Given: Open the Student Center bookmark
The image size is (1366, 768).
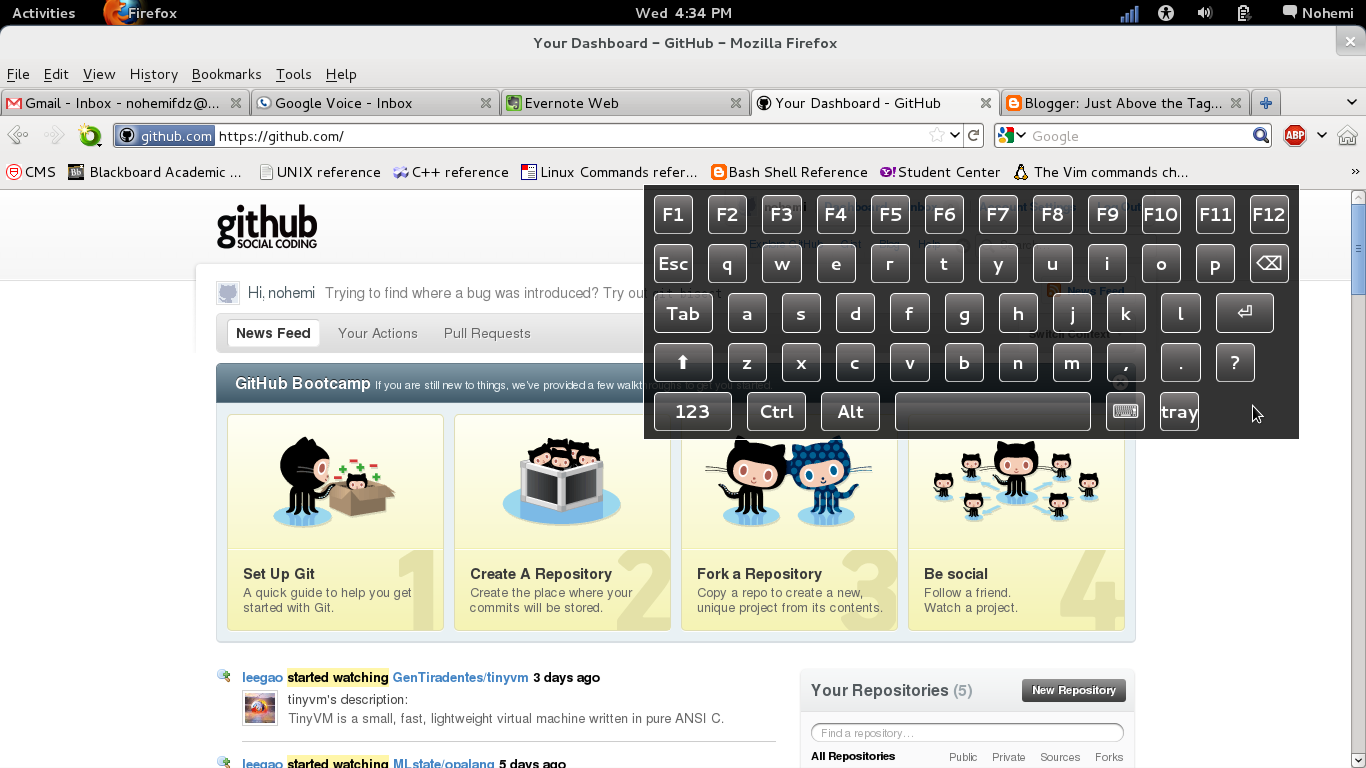Looking at the screenshot, I should pyautogui.click(x=940, y=172).
